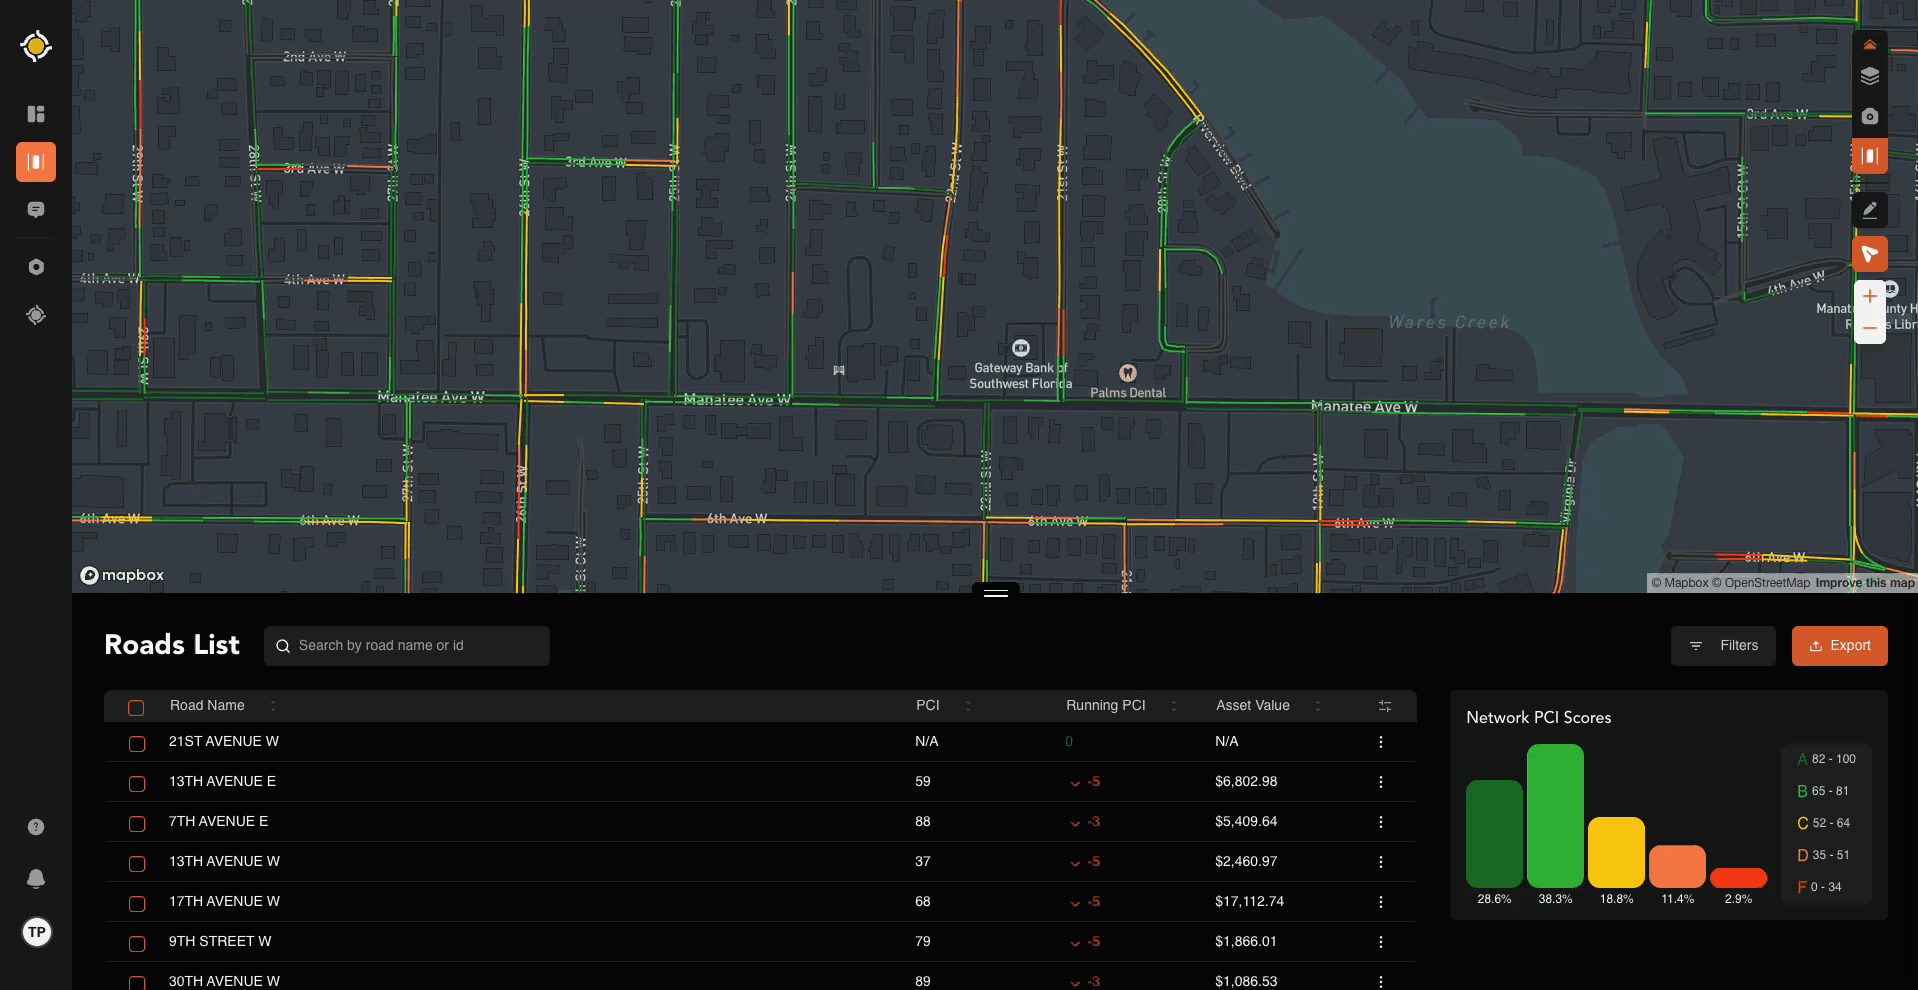
Task: Select the pencil edit tool on map
Action: coord(1869,210)
